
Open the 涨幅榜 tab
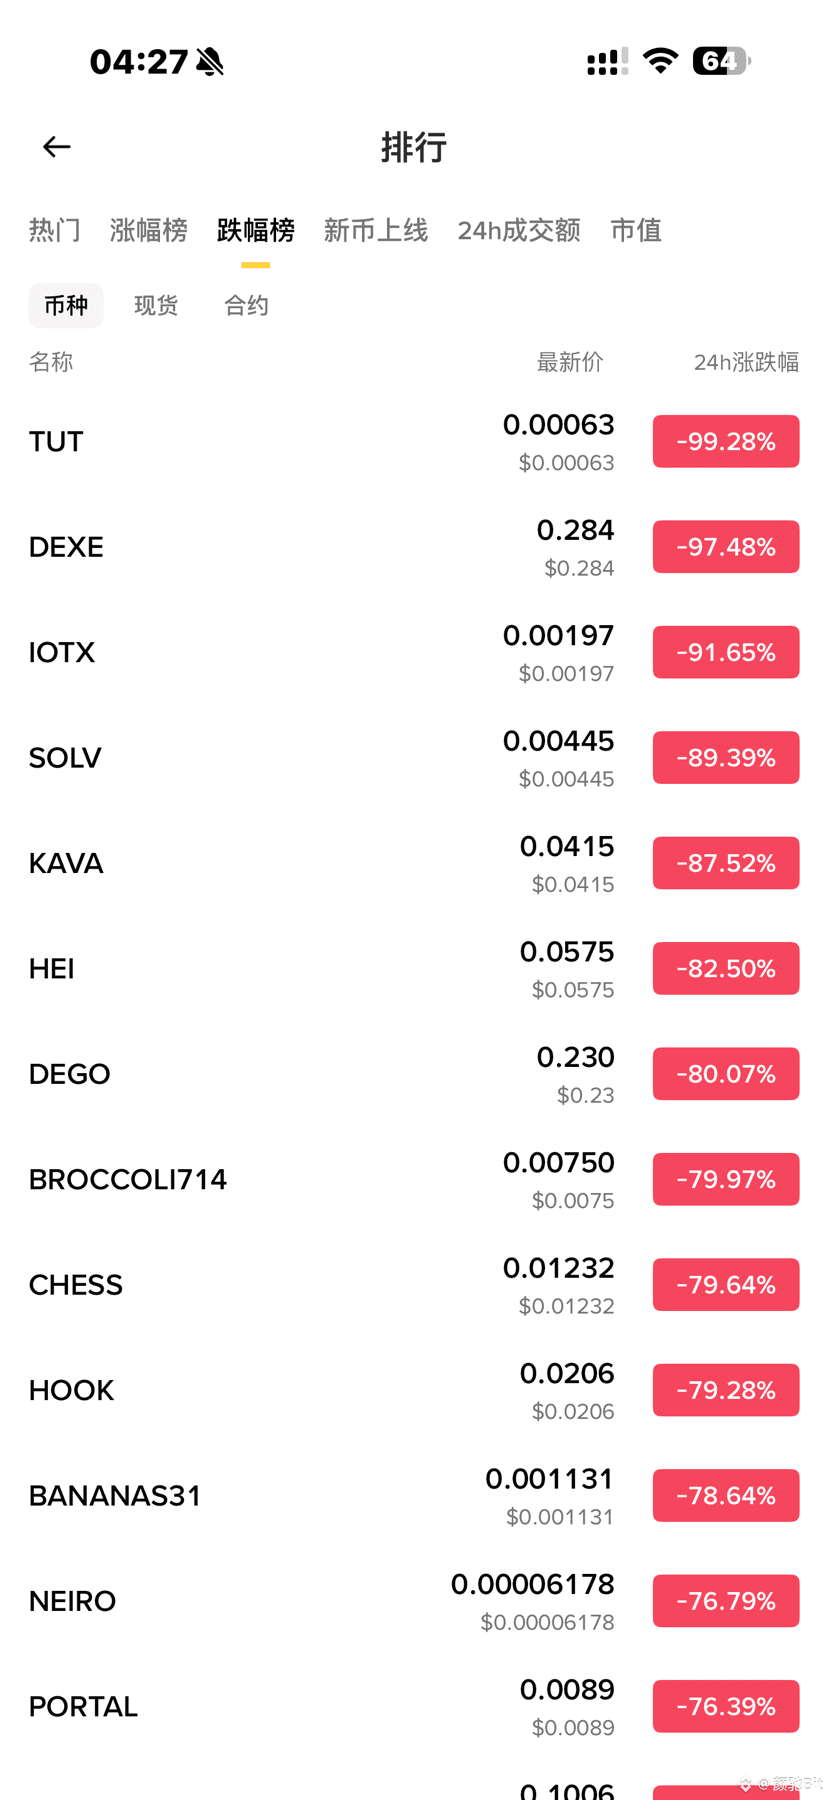(x=149, y=231)
